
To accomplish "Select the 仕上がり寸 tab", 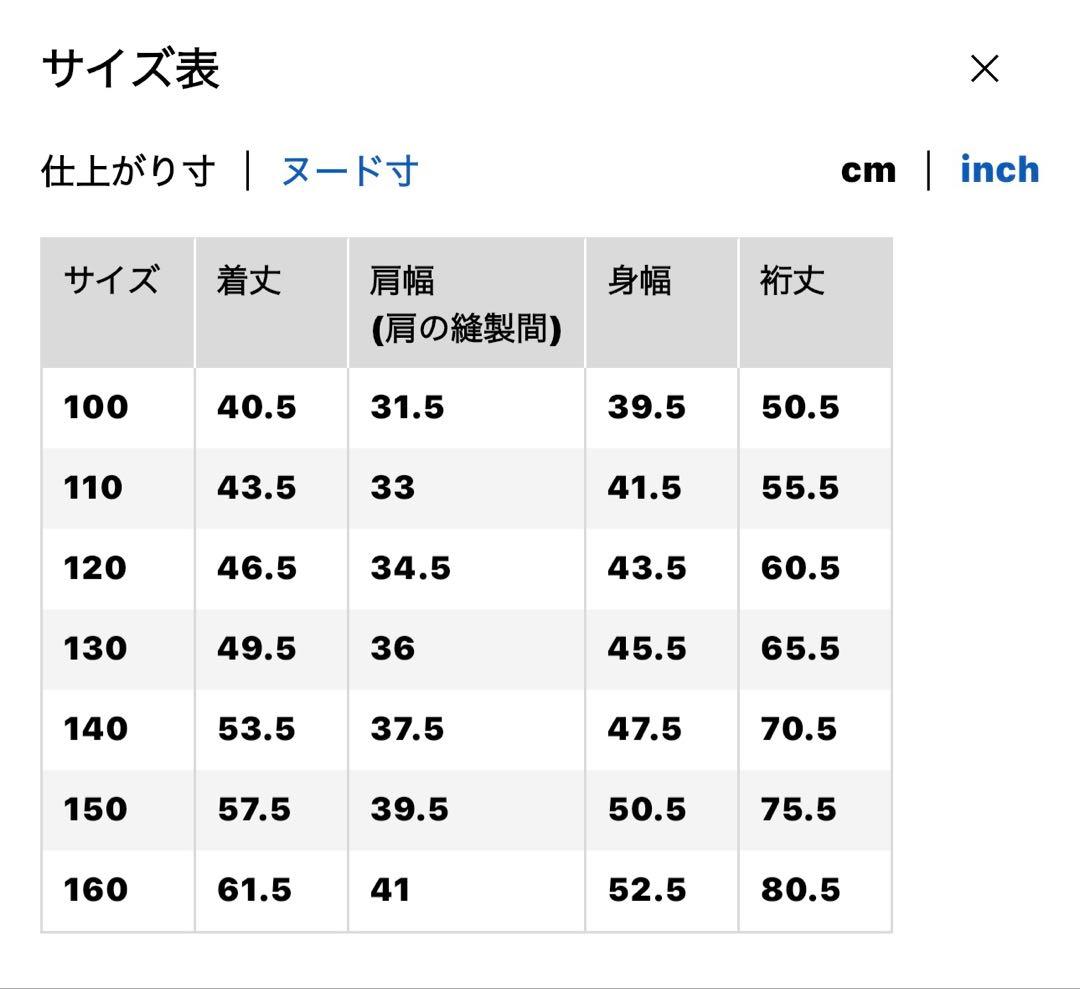I will tap(128, 171).
